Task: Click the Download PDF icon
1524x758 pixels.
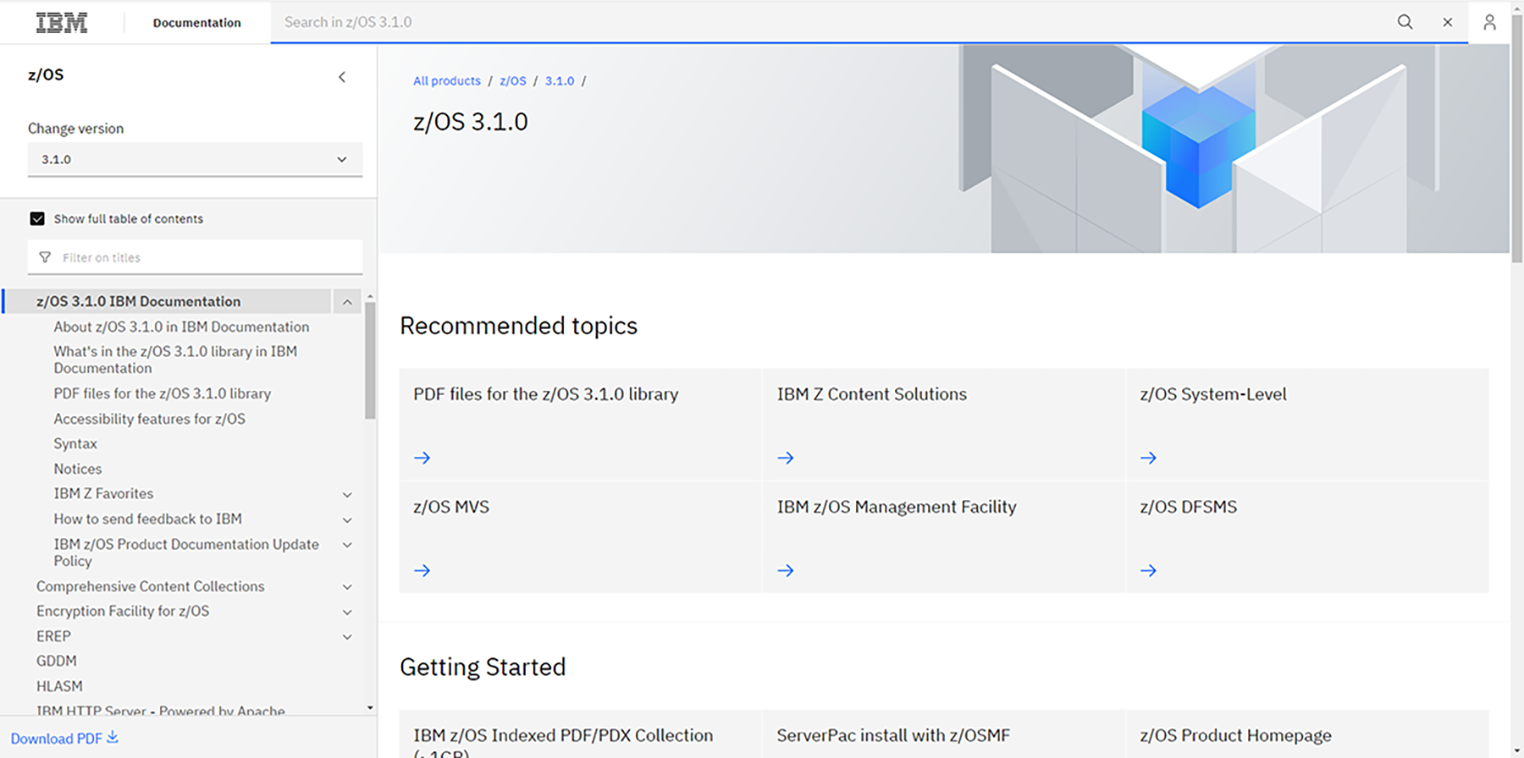Action: [112, 738]
